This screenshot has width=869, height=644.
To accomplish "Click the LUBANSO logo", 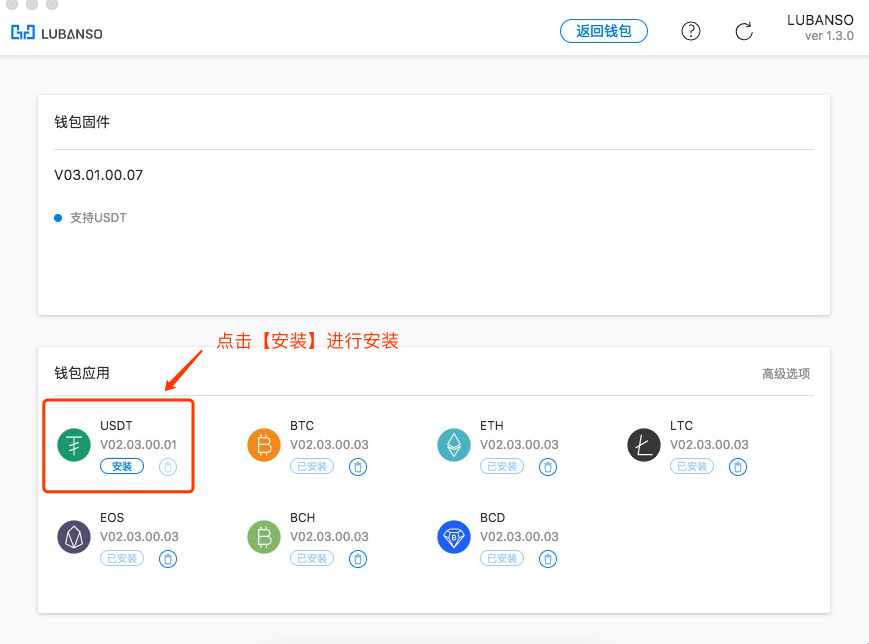I will 57,33.
